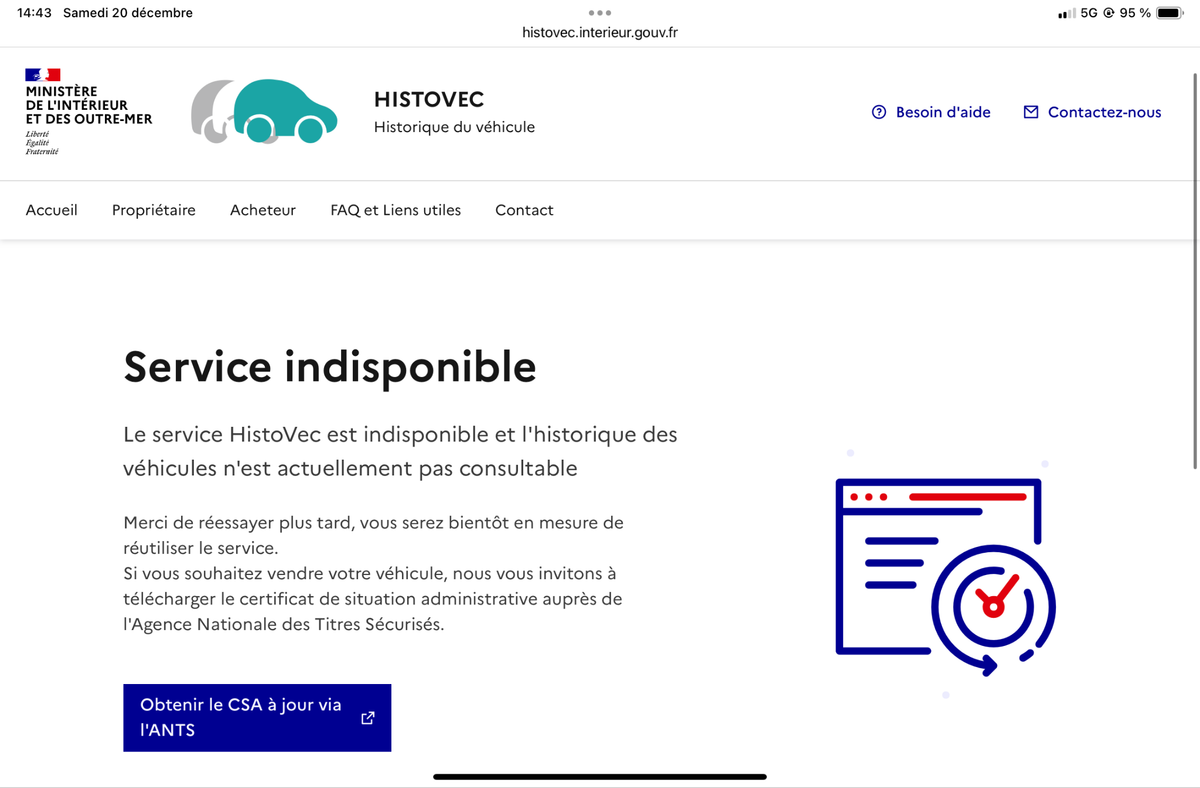1200x788 pixels.
Task: Click the Besoin d'aide link
Action: pyautogui.click(x=931, y=112)
